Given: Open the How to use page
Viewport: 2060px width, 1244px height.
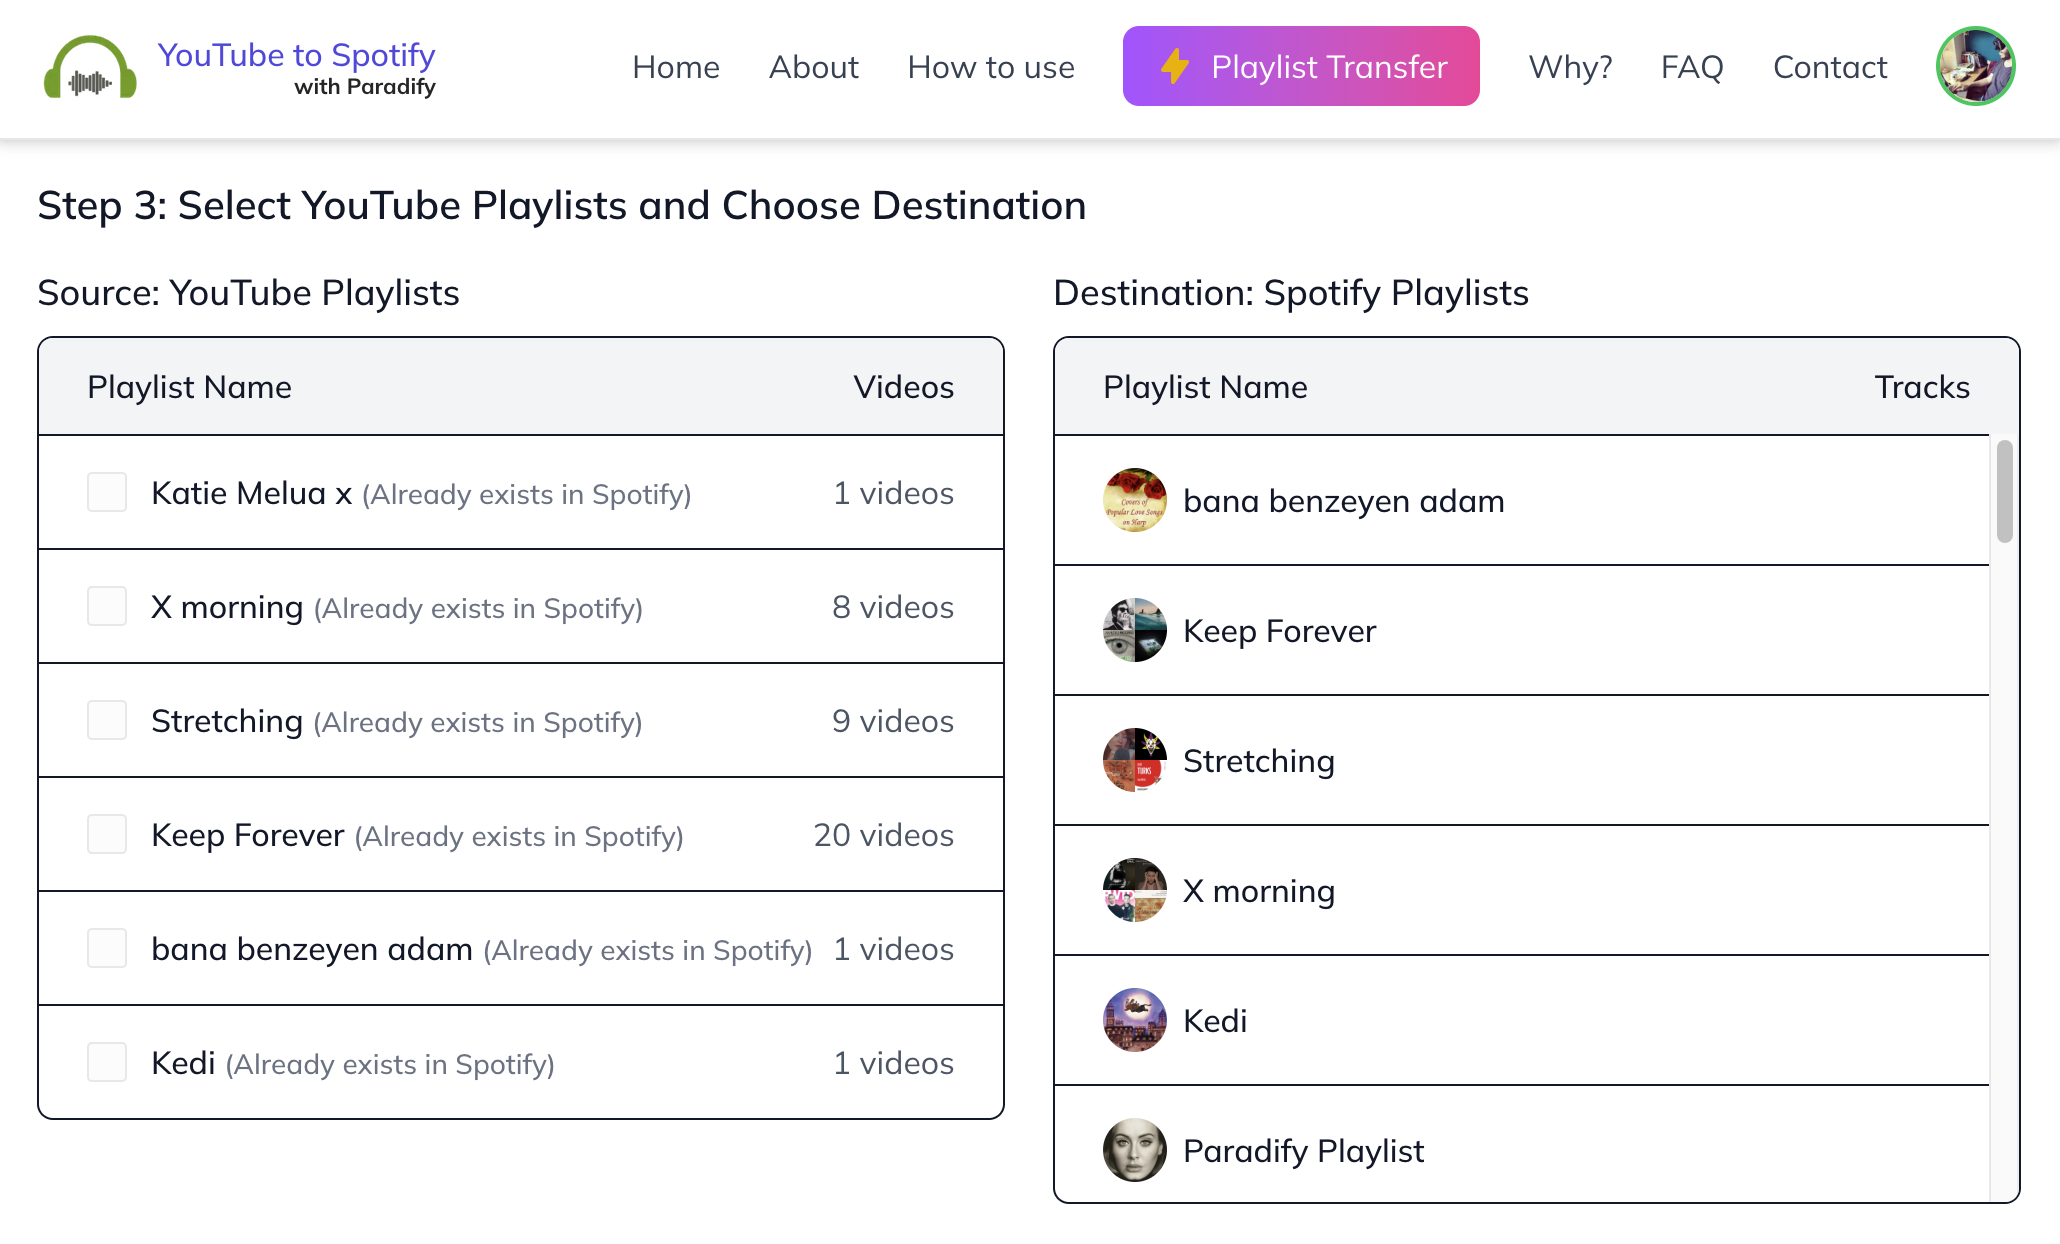Looking at the screenshot, I should point(991,67).
